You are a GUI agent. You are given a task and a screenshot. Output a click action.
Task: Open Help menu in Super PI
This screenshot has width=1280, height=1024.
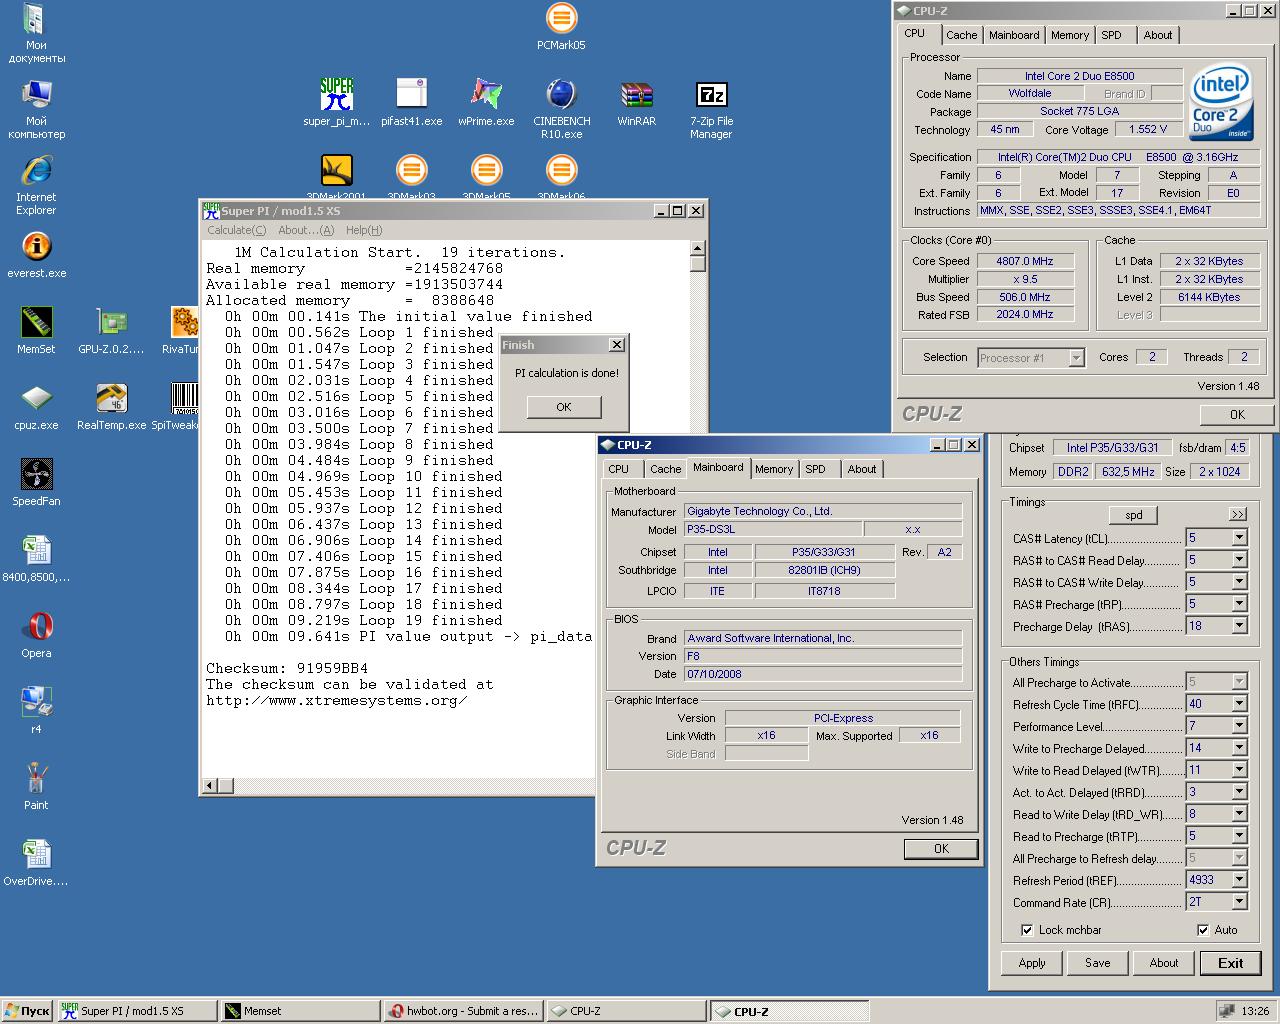click(364, 230)
